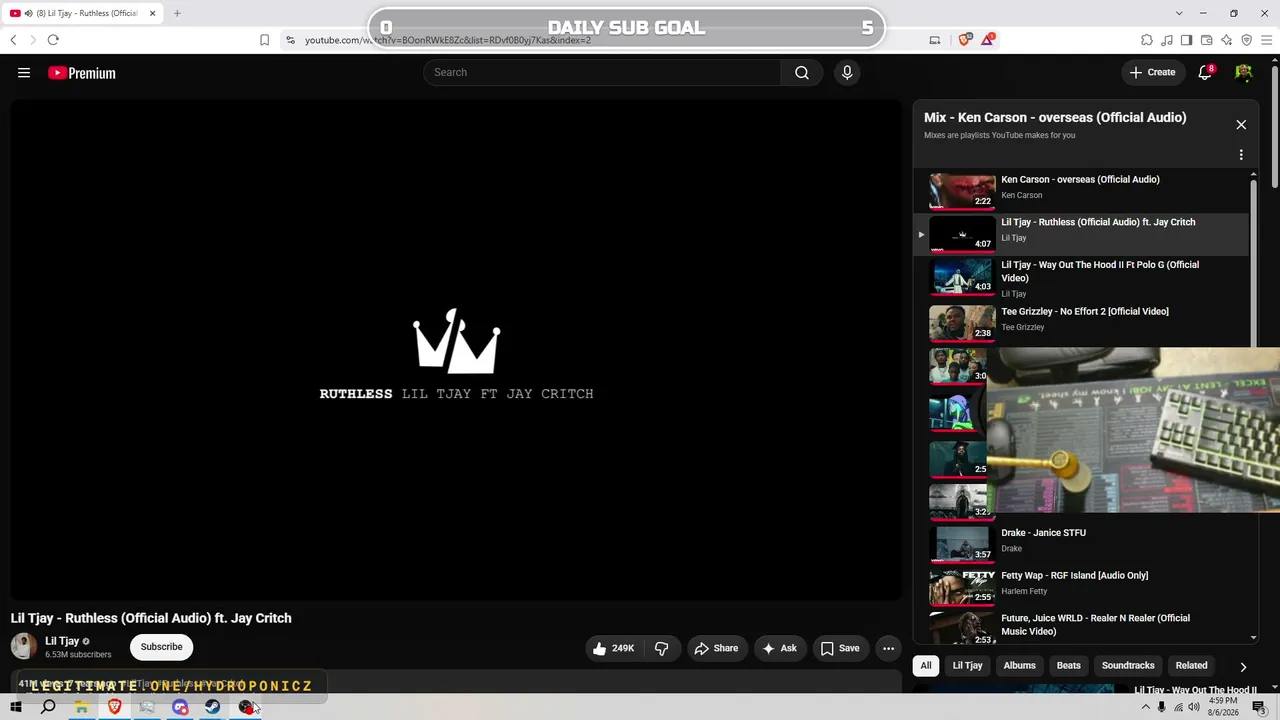Open Brave Wallet
Image resolution: width=1280 pixels, height=720 pixels.
(1206, 40)
